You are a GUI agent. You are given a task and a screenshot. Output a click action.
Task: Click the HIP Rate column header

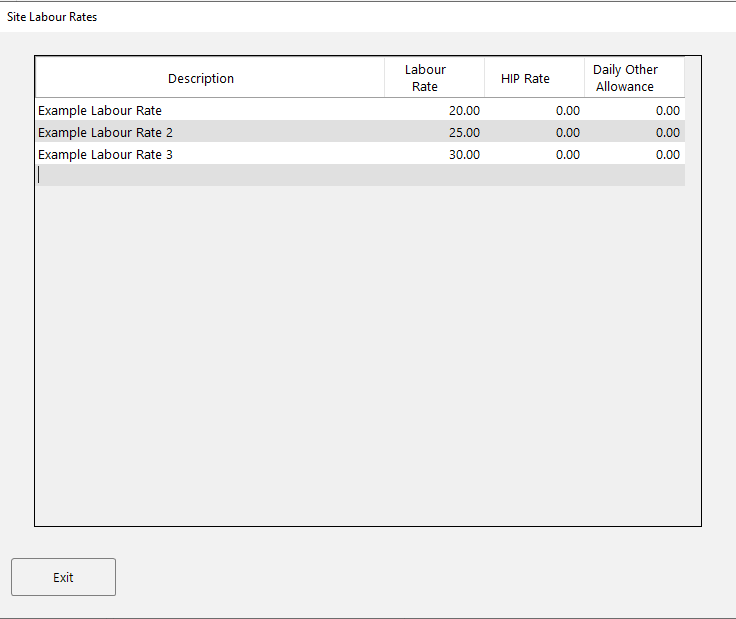pyautogui.click(x=534, y=77)
